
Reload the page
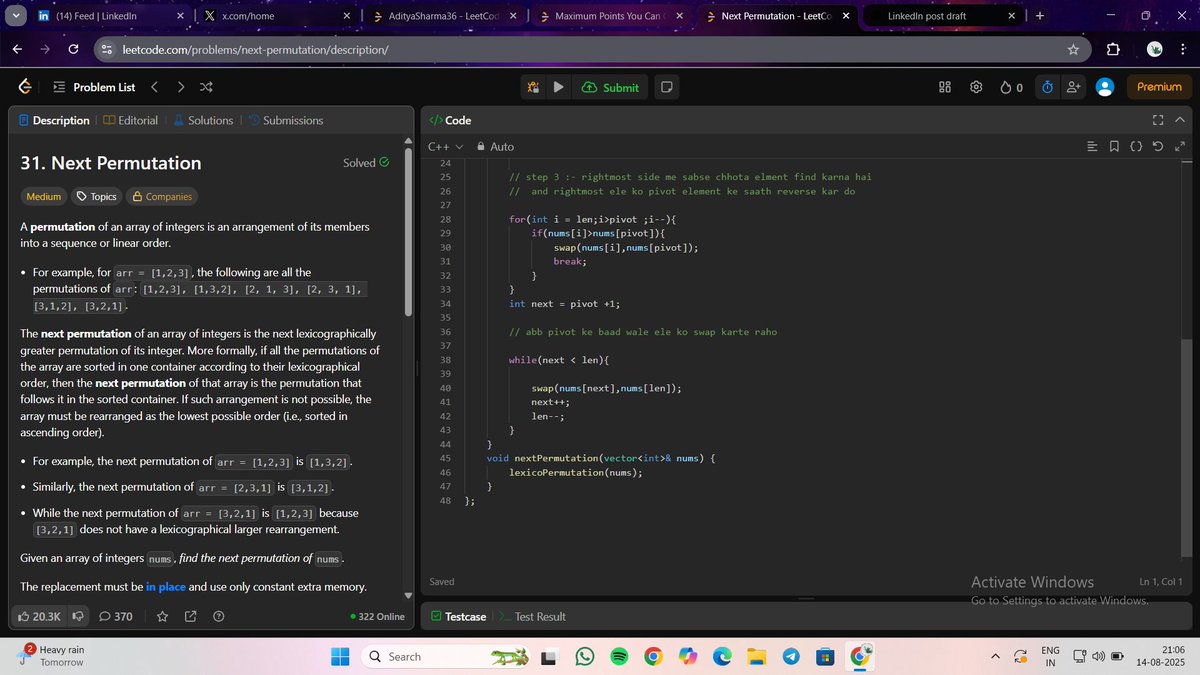tap(74, 49)
